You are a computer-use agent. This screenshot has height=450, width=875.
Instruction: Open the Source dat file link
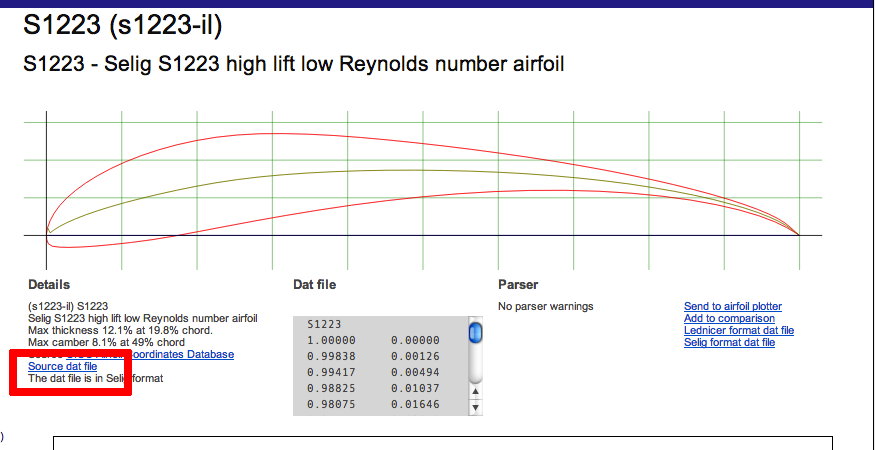[x=62, y=366]
